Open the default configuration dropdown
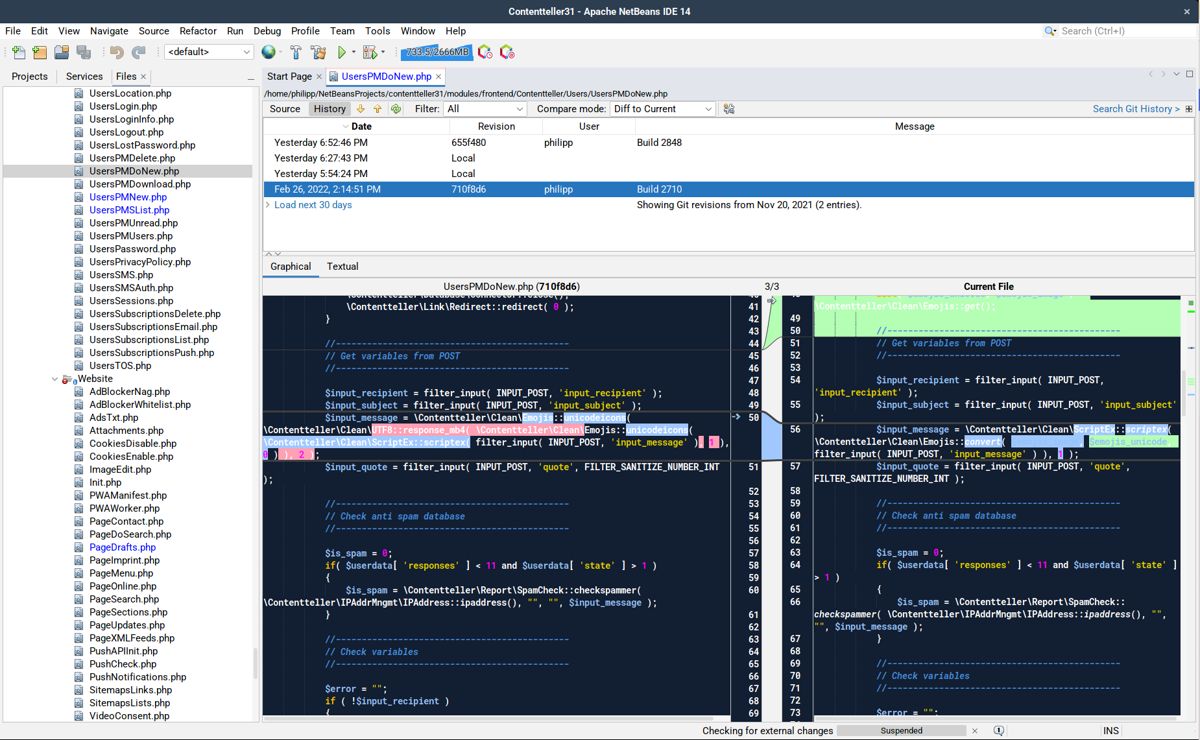This screenshot has width=1200, height=740. 209,52
